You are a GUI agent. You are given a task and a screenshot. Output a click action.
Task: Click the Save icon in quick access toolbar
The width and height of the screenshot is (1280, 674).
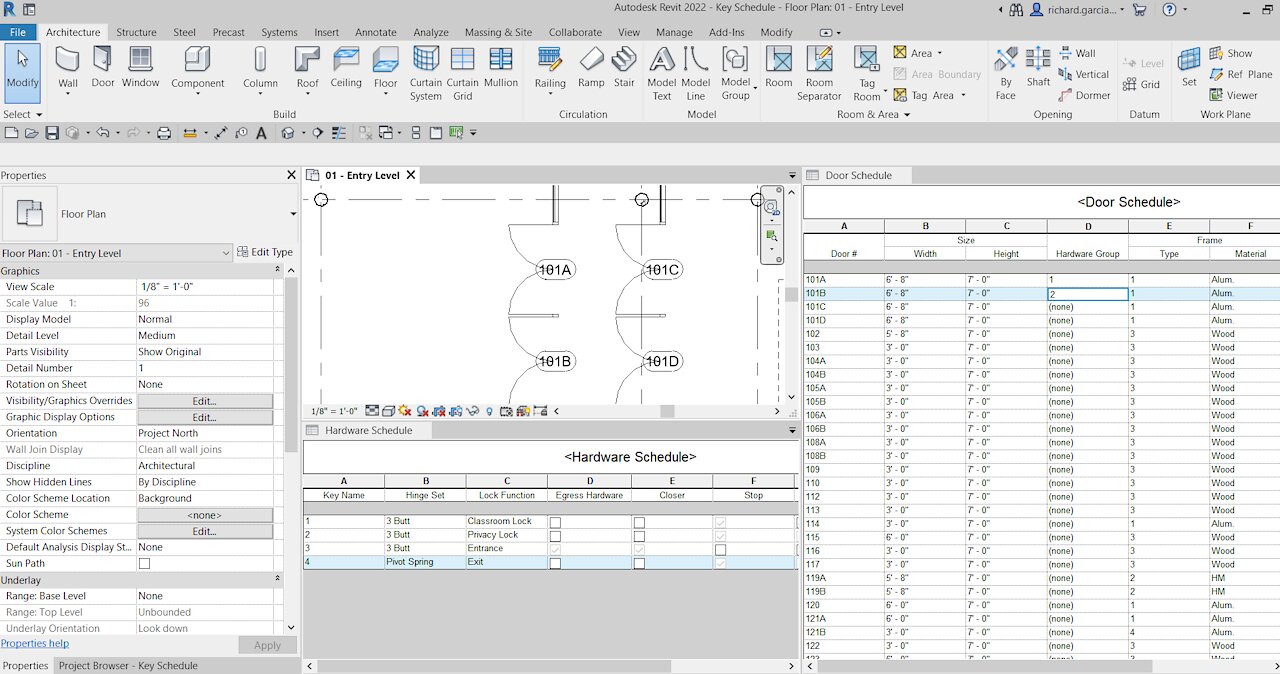coord(52,132)
